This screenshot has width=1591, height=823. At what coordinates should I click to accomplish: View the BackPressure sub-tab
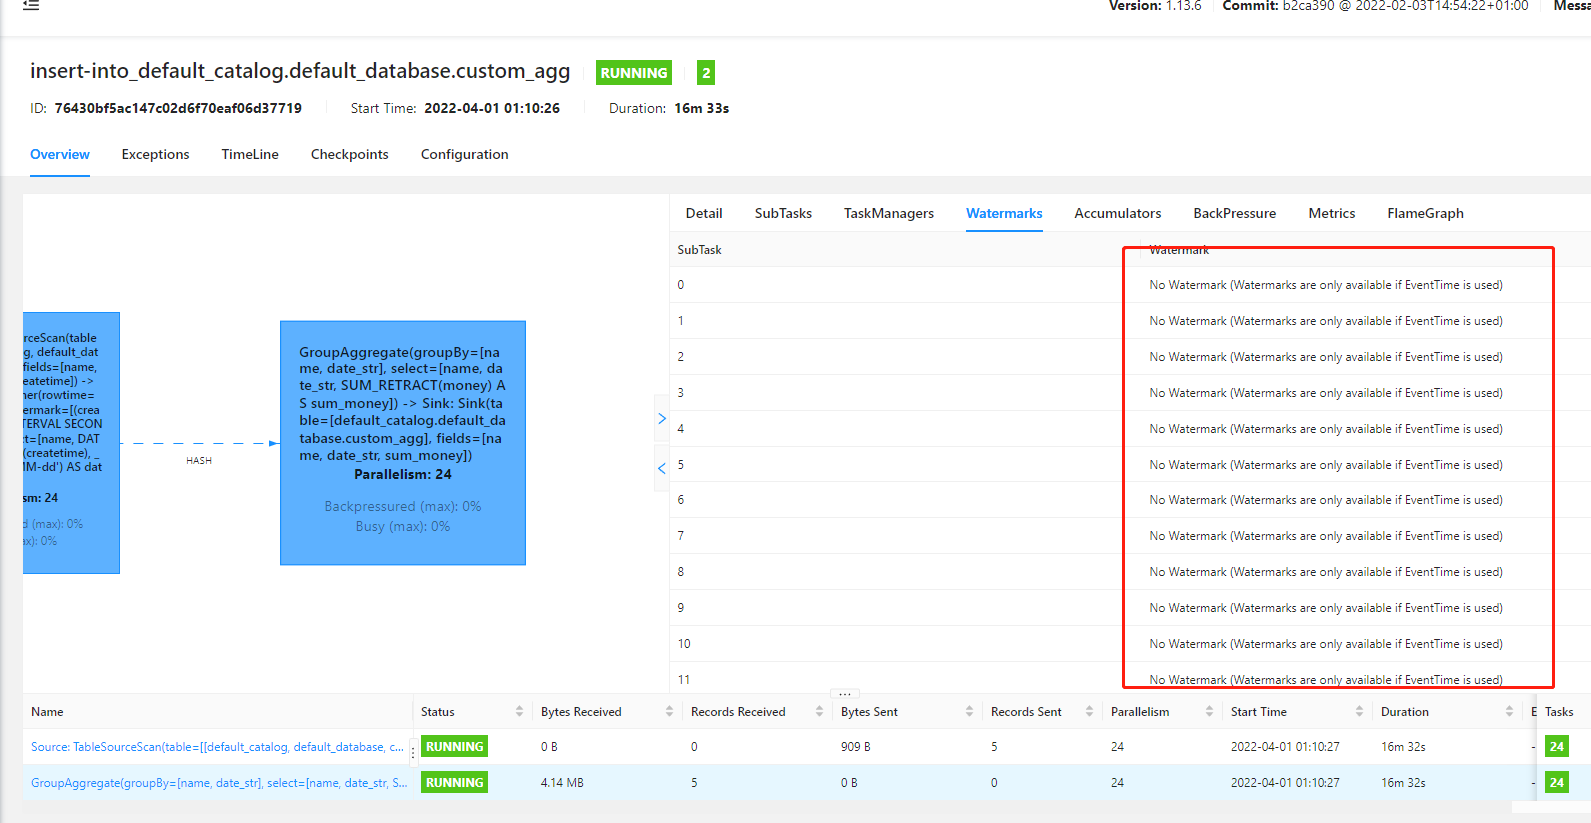coord(1235,213)
